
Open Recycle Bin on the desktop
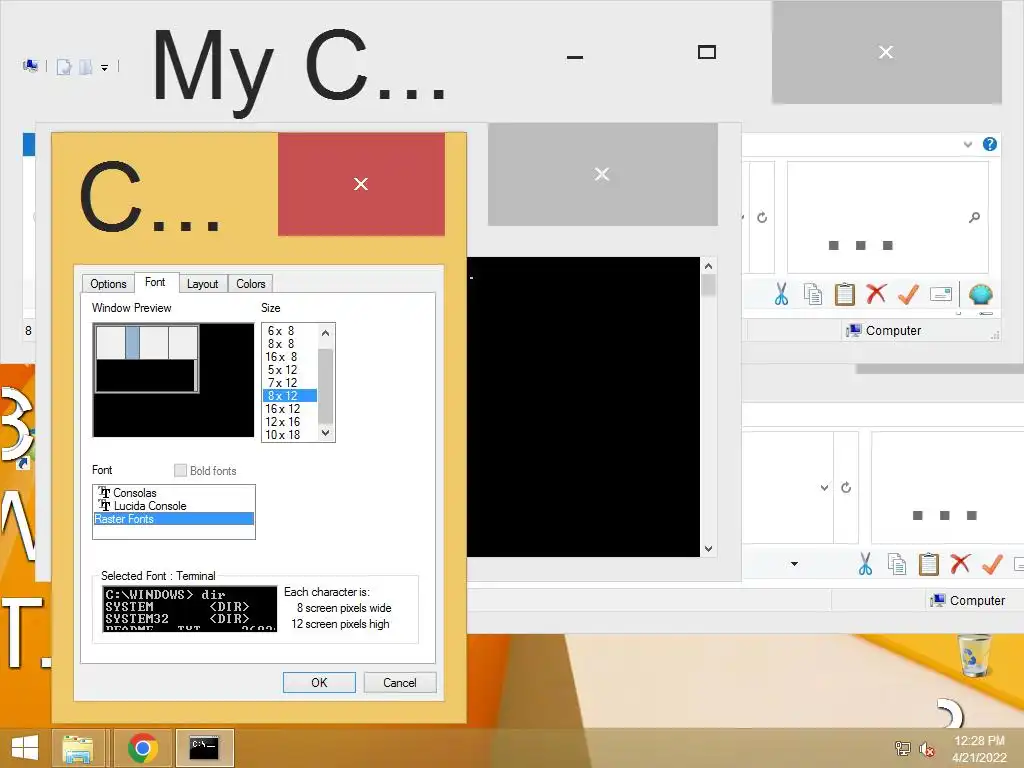pos(974,655)
